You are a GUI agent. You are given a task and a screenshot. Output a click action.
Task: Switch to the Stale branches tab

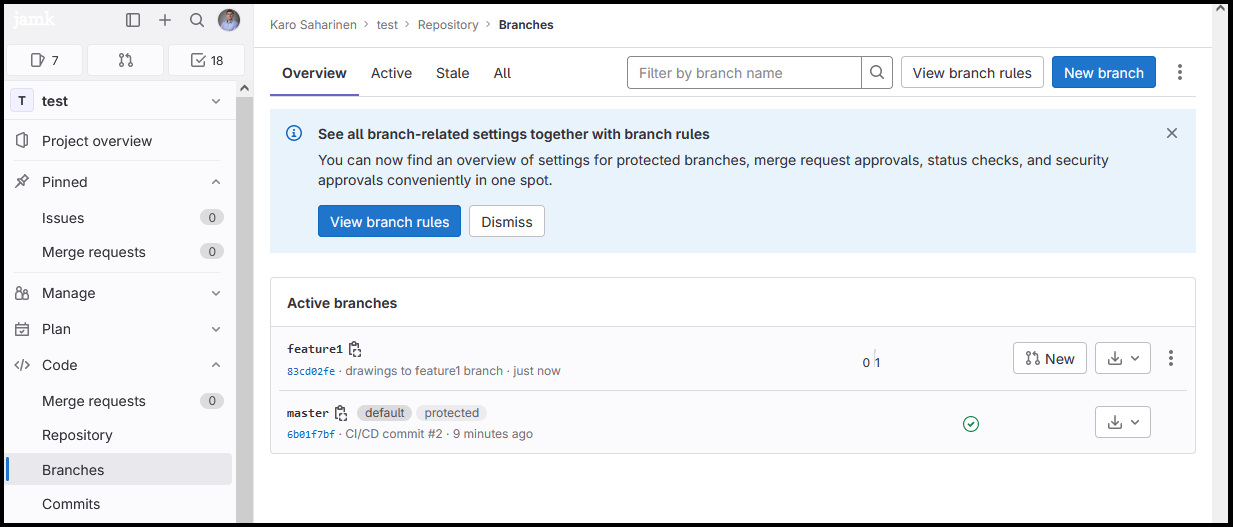(x=452, y=73)
